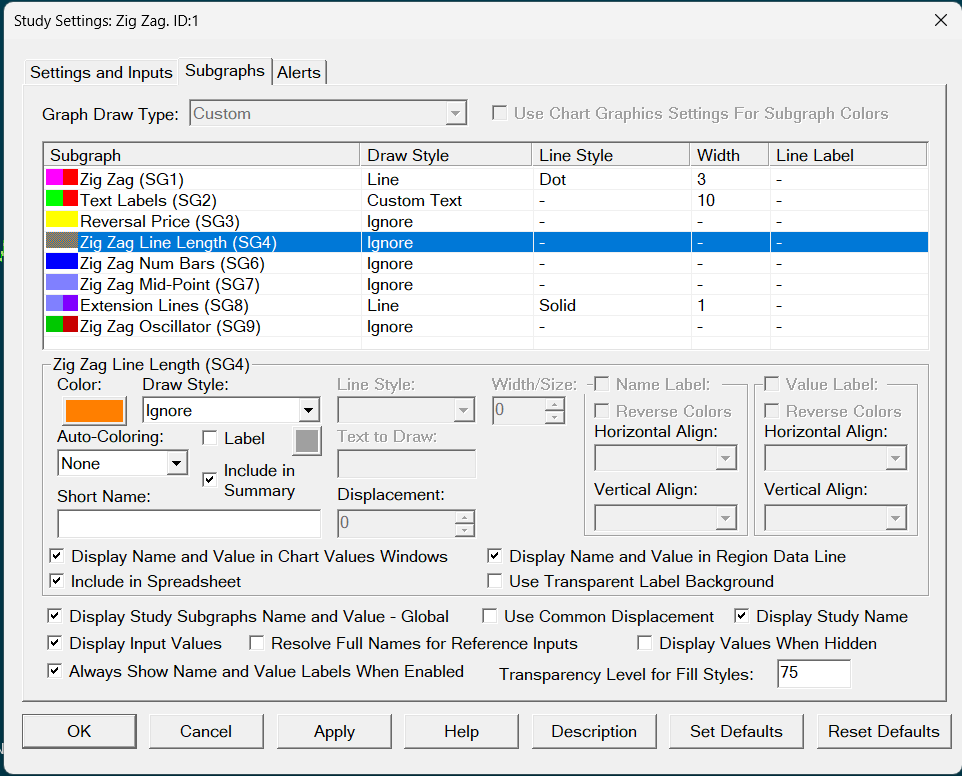Uncheck Include in Spreadsheet
The height and width of the screenshot is (776, 962).
56,581
